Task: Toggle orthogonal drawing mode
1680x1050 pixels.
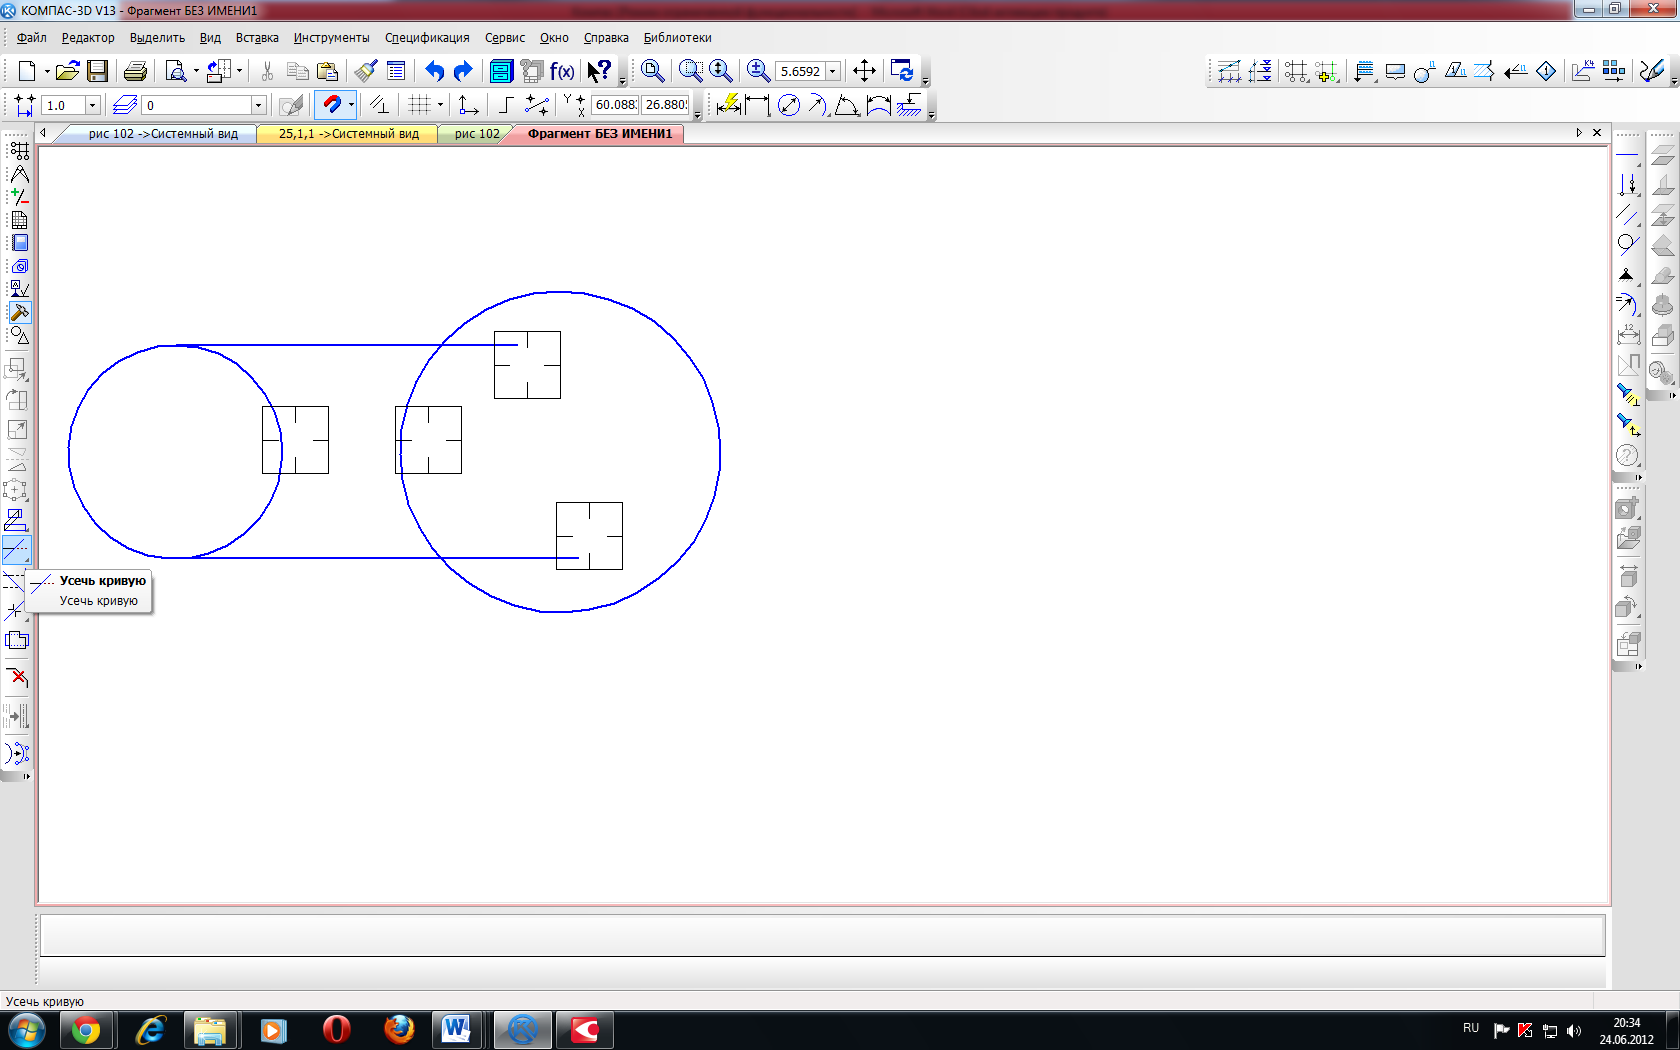Action: click(506, 105)
